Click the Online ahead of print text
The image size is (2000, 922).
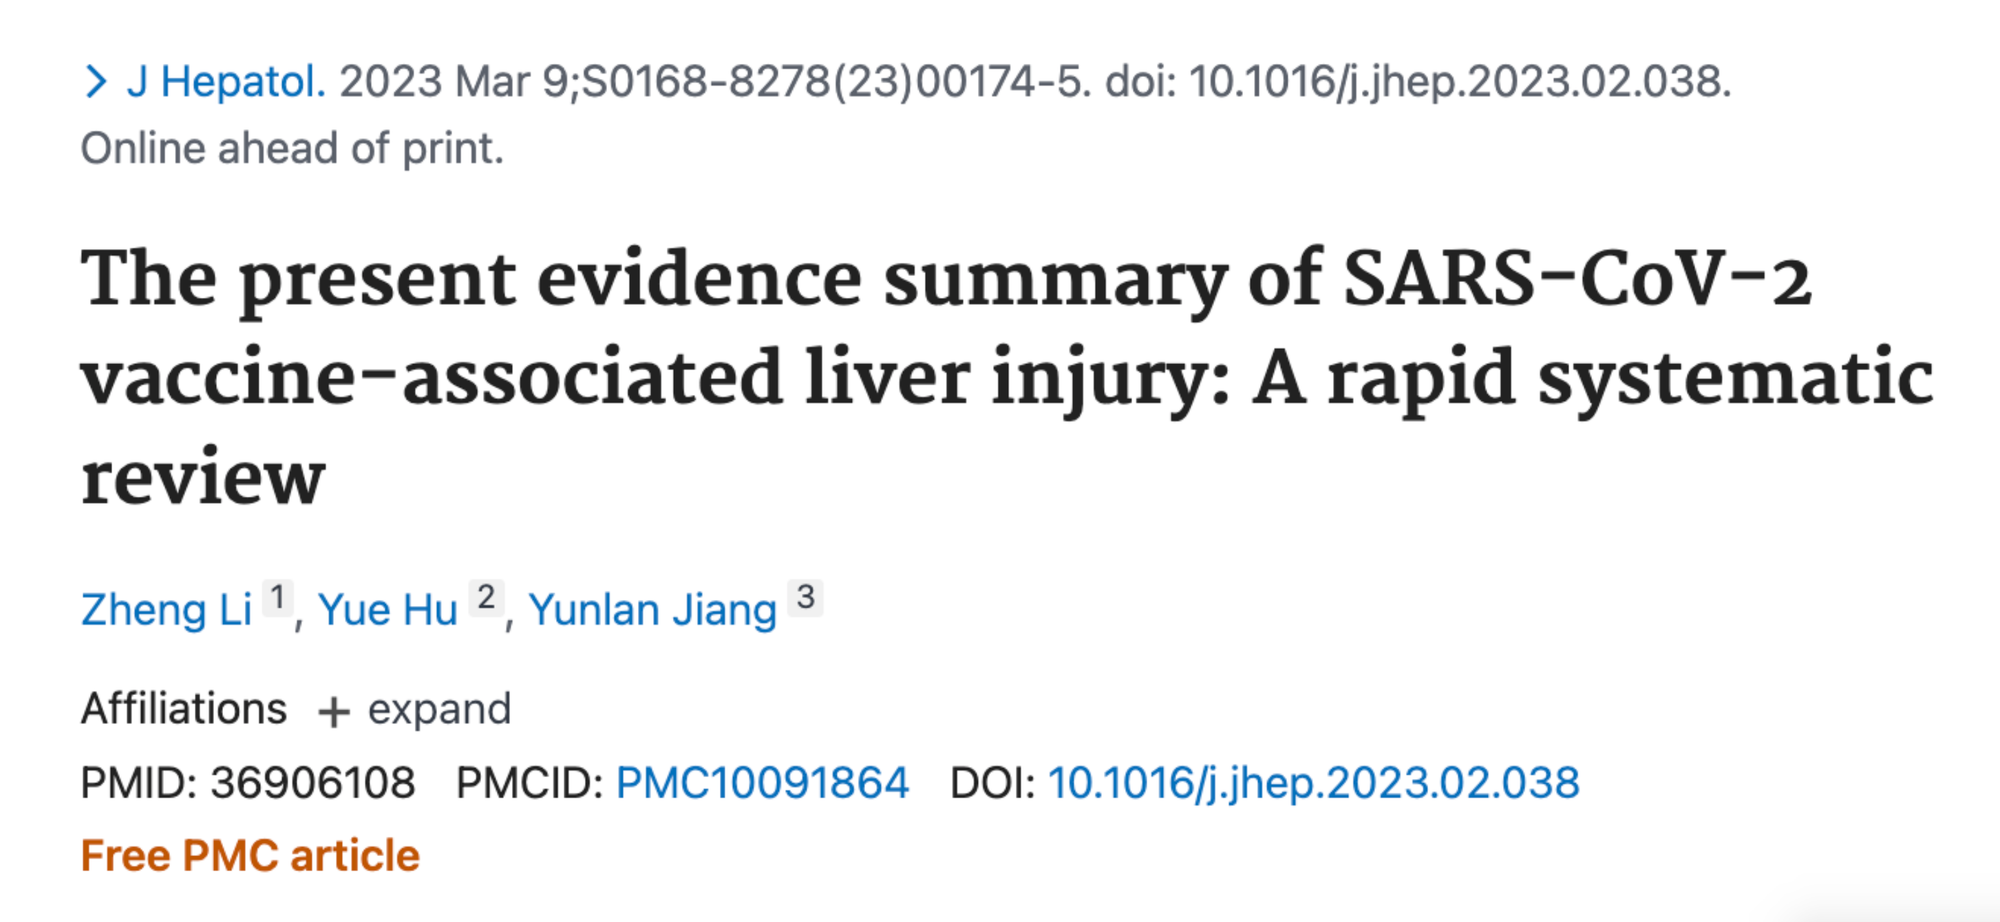click(292, 148)
